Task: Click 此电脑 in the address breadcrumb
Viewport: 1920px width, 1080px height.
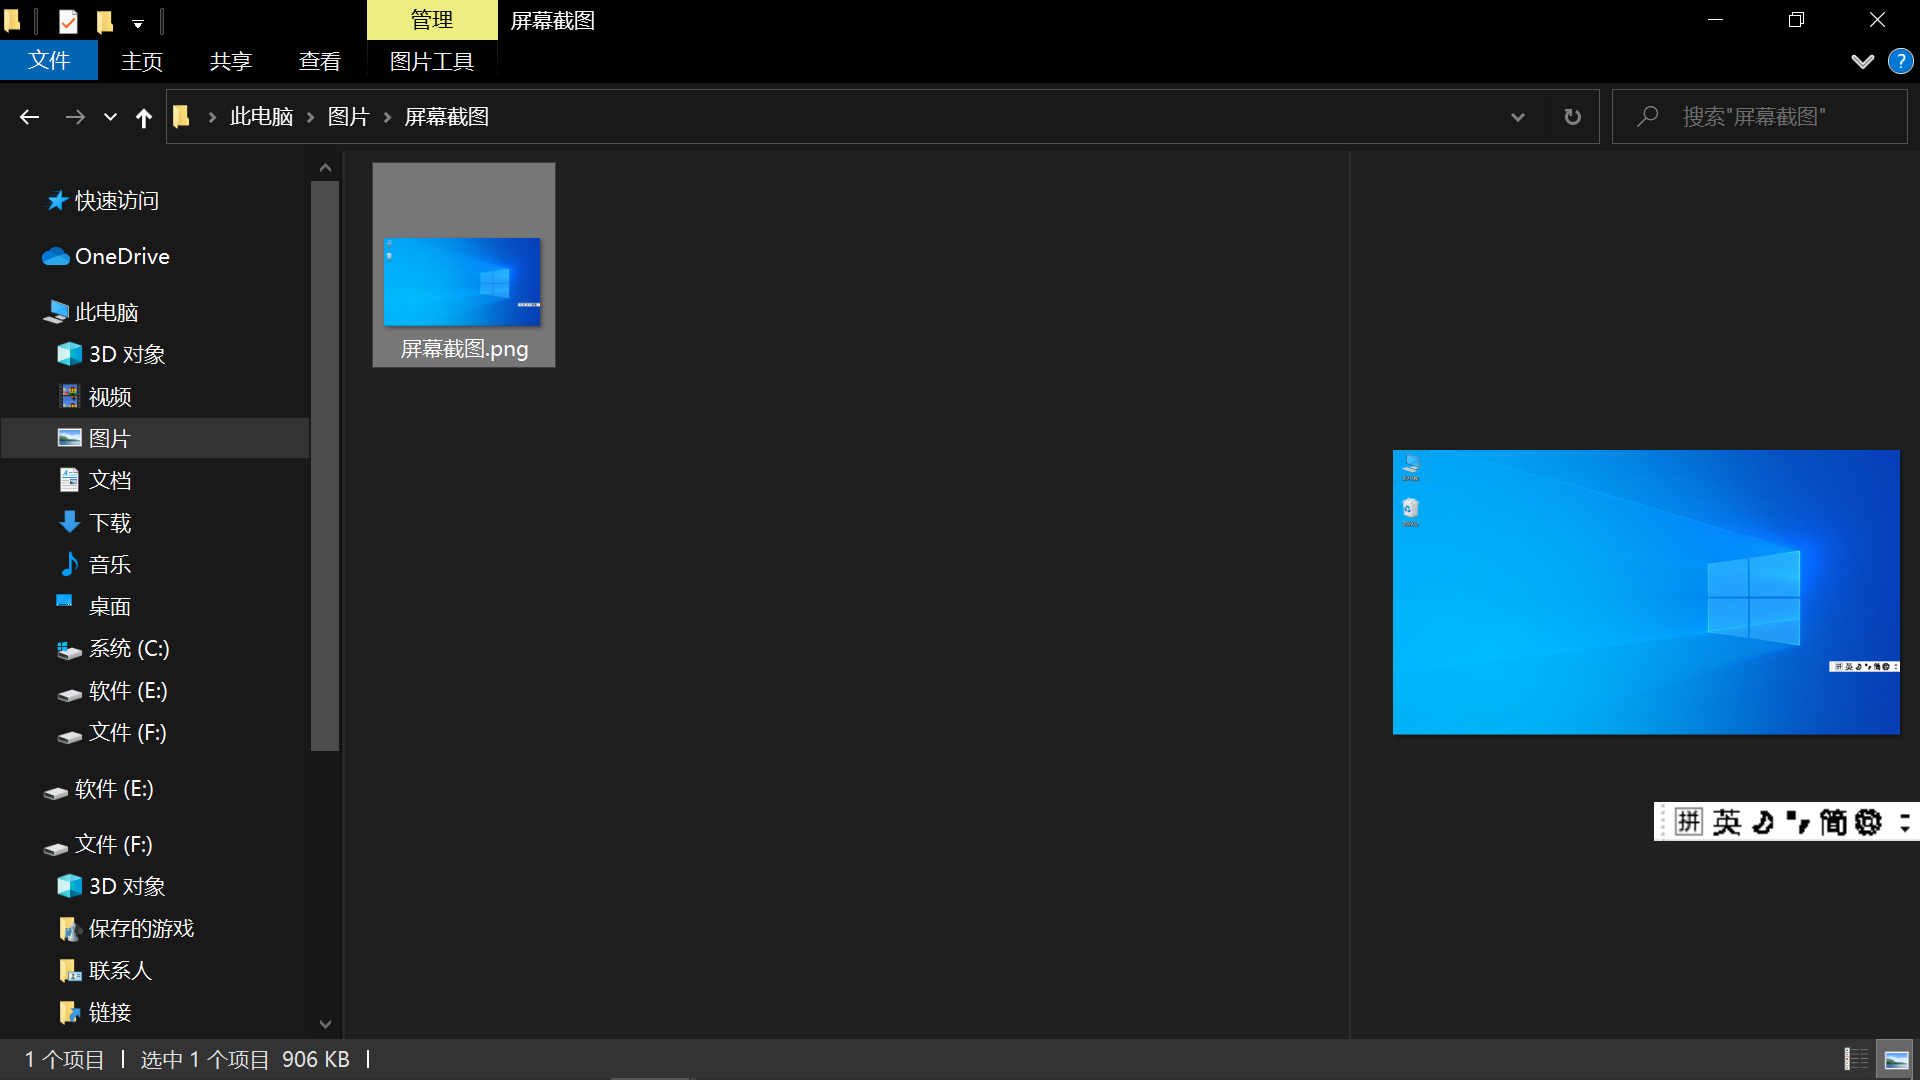Action: pos(261,117)
